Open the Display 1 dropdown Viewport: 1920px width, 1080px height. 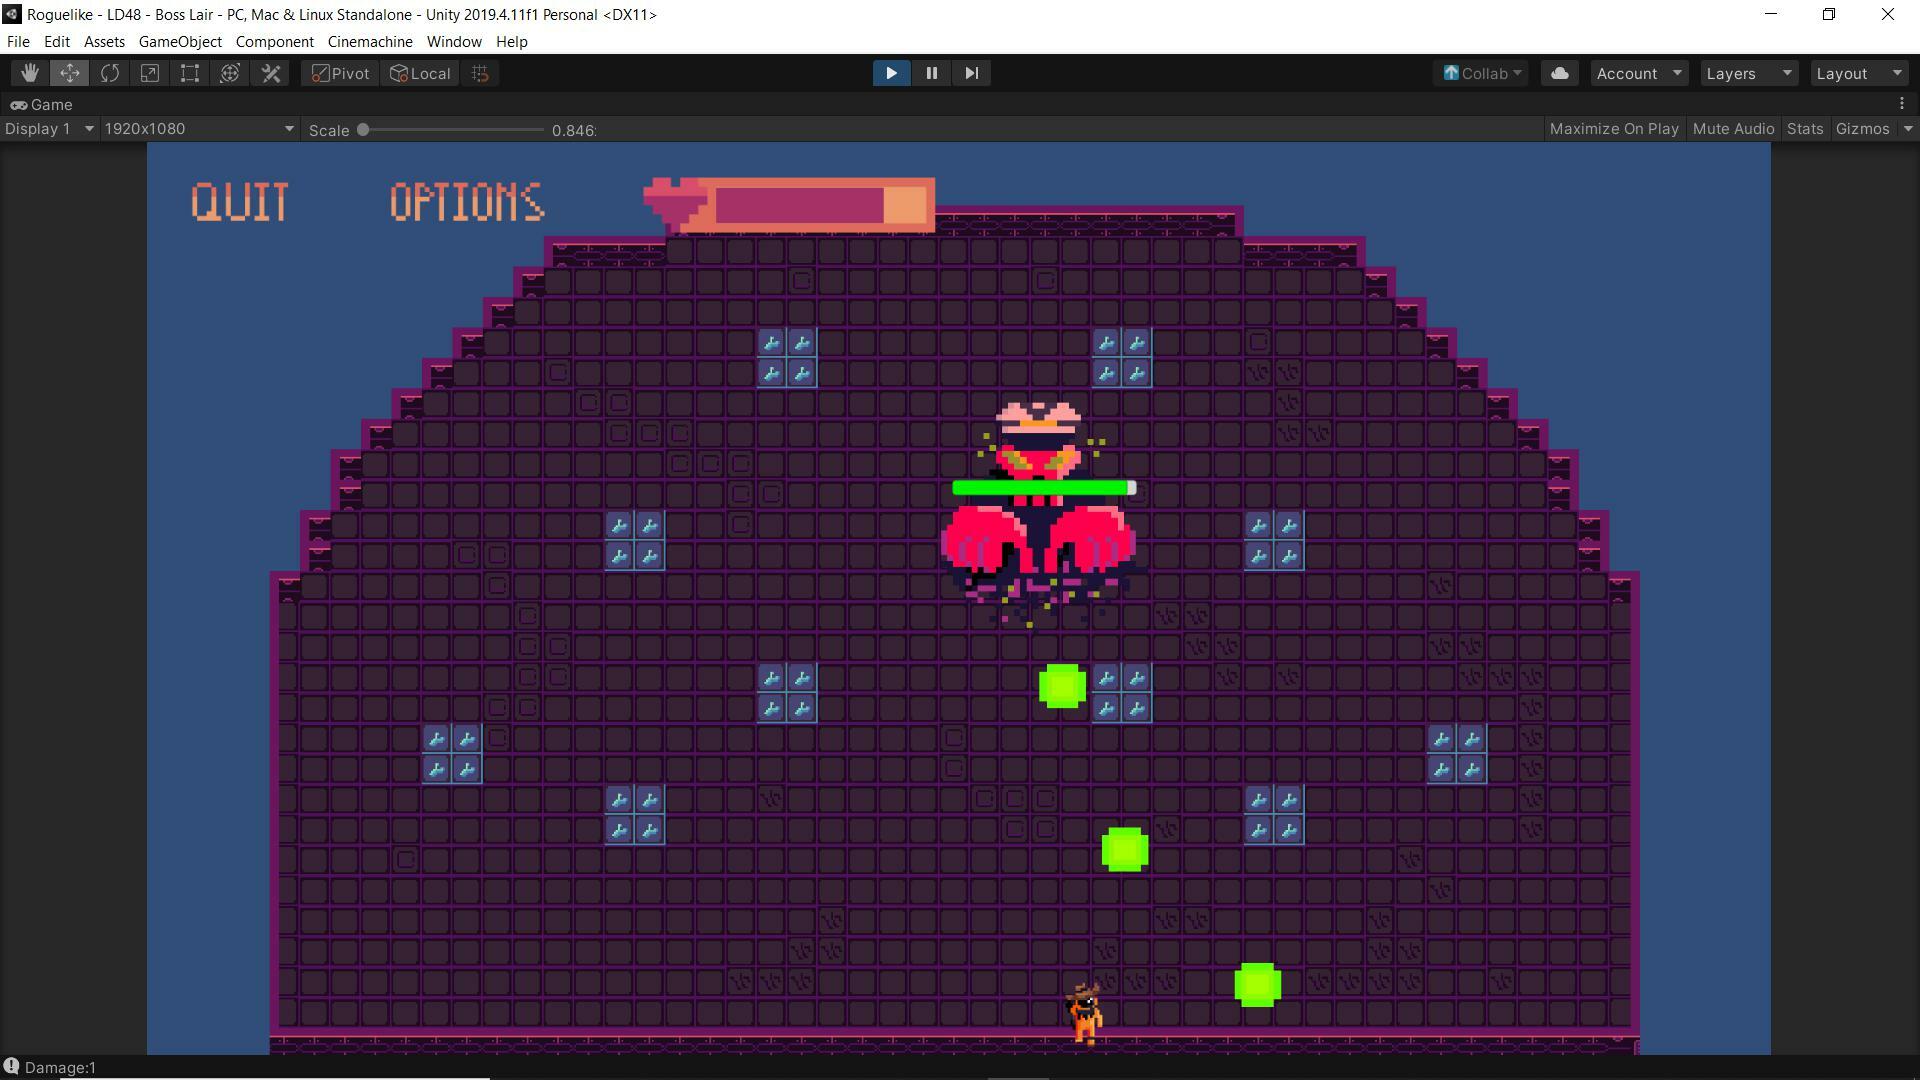point(49,129)
